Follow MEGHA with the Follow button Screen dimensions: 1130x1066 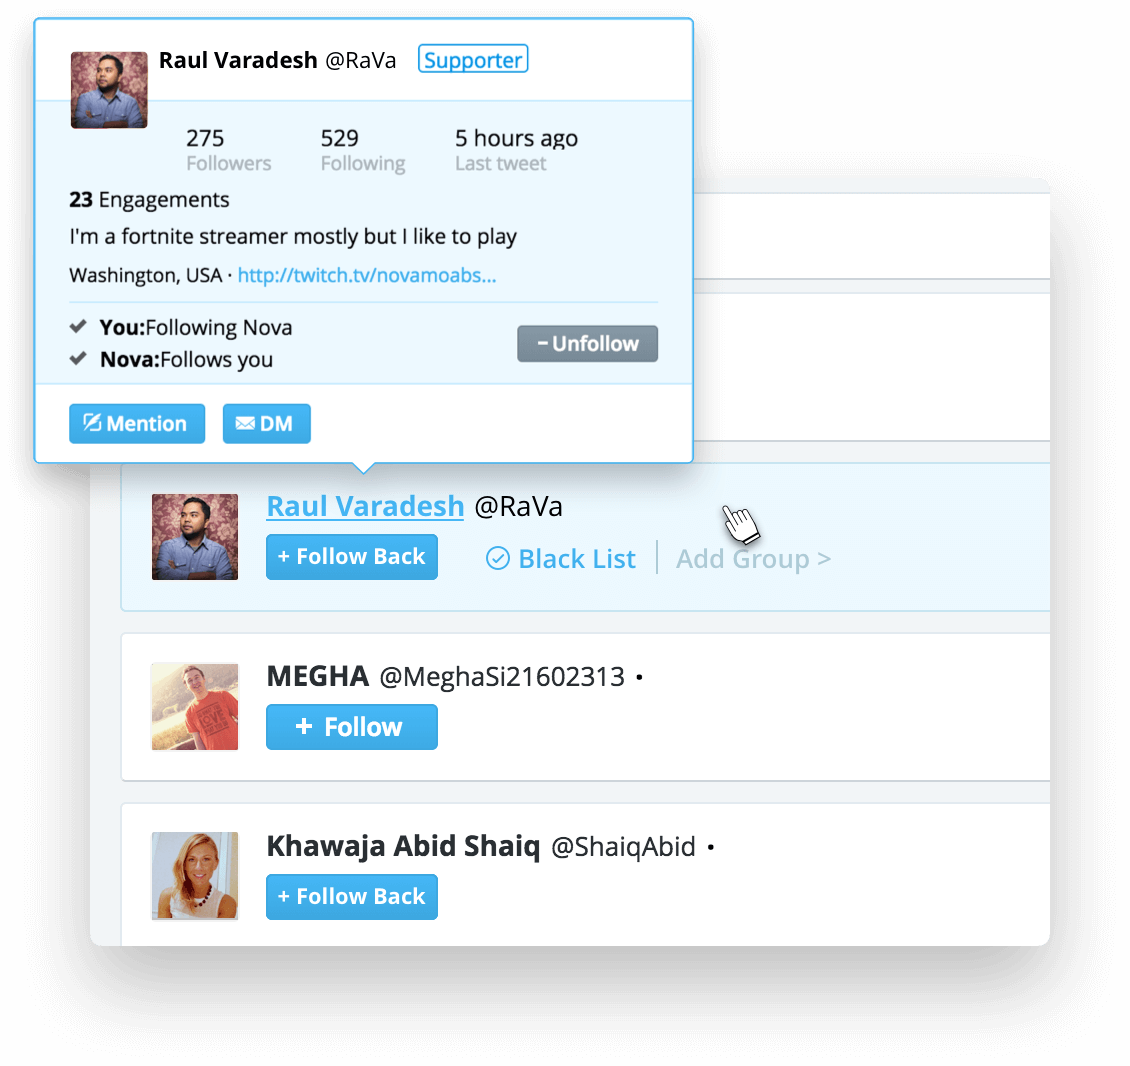coord(352,727)
